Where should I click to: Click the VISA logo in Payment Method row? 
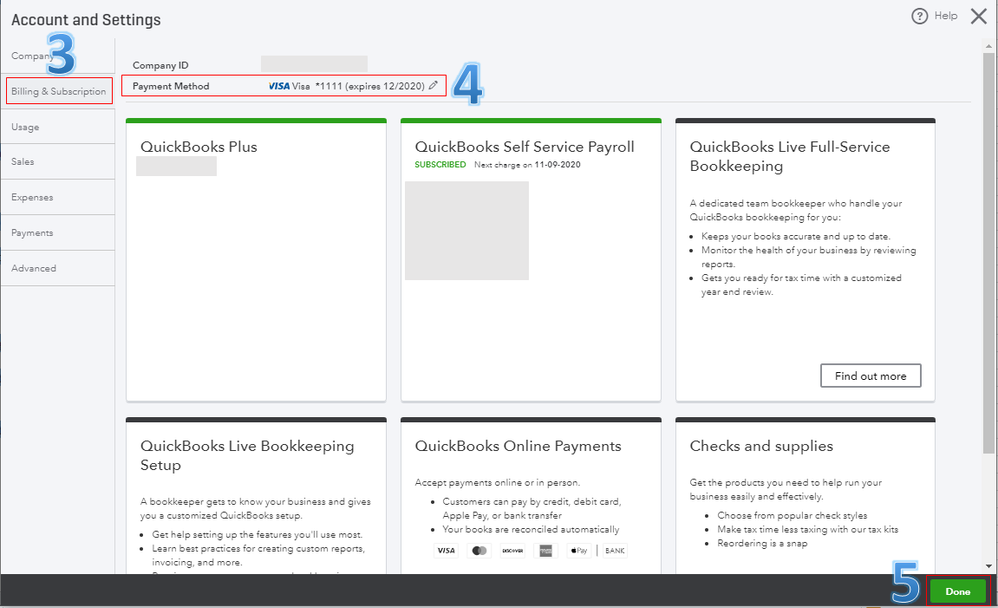click(279, 86)
